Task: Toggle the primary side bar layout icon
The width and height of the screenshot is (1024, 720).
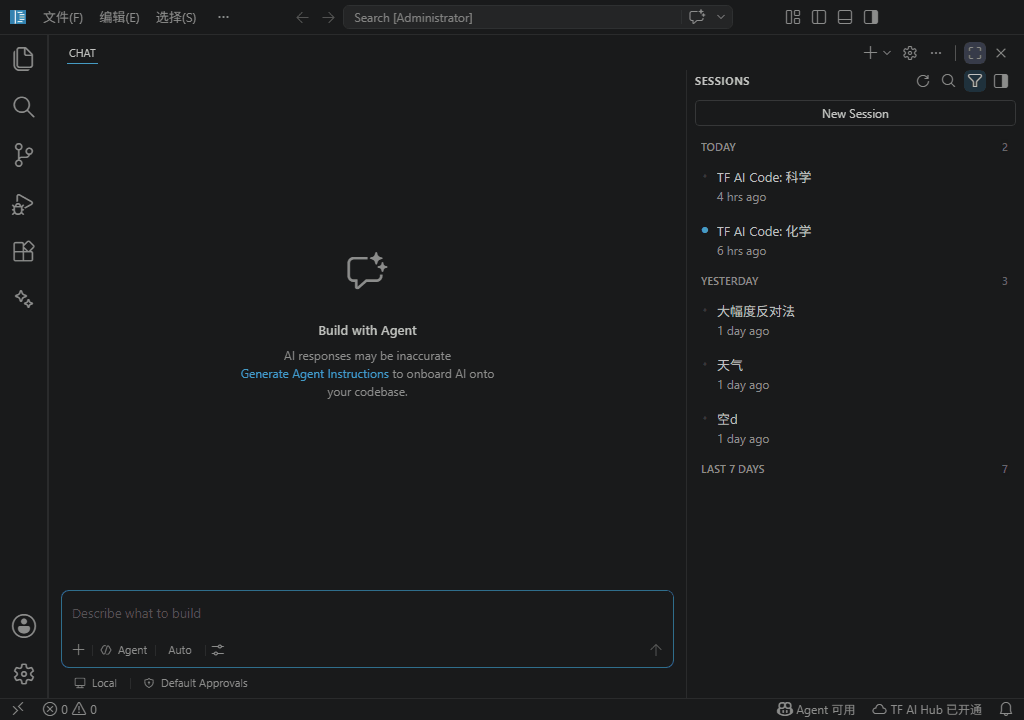Action: (819, 17)
